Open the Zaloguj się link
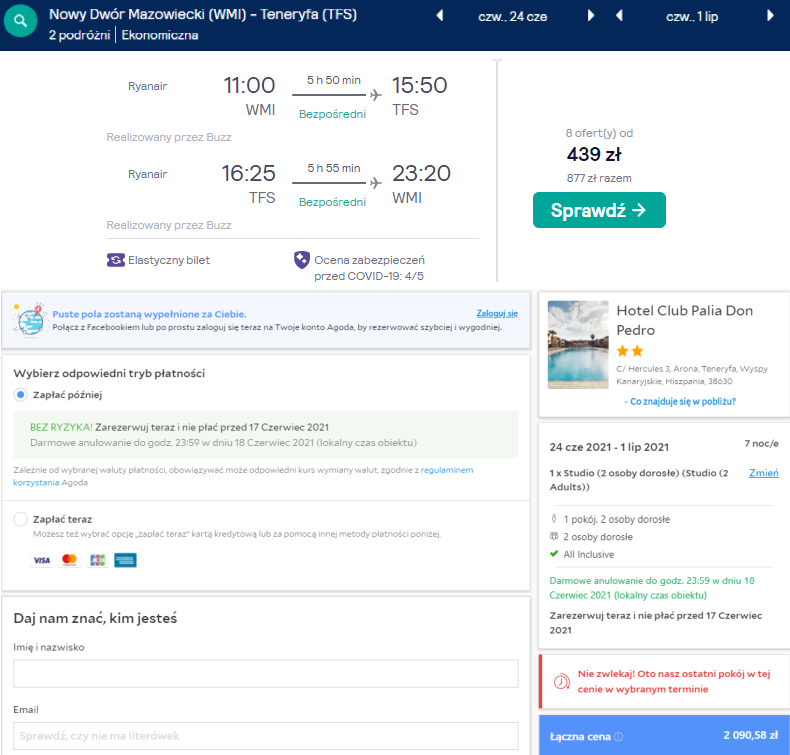Image resolution: width=790 pixels, height=755 pixels. 497,313
